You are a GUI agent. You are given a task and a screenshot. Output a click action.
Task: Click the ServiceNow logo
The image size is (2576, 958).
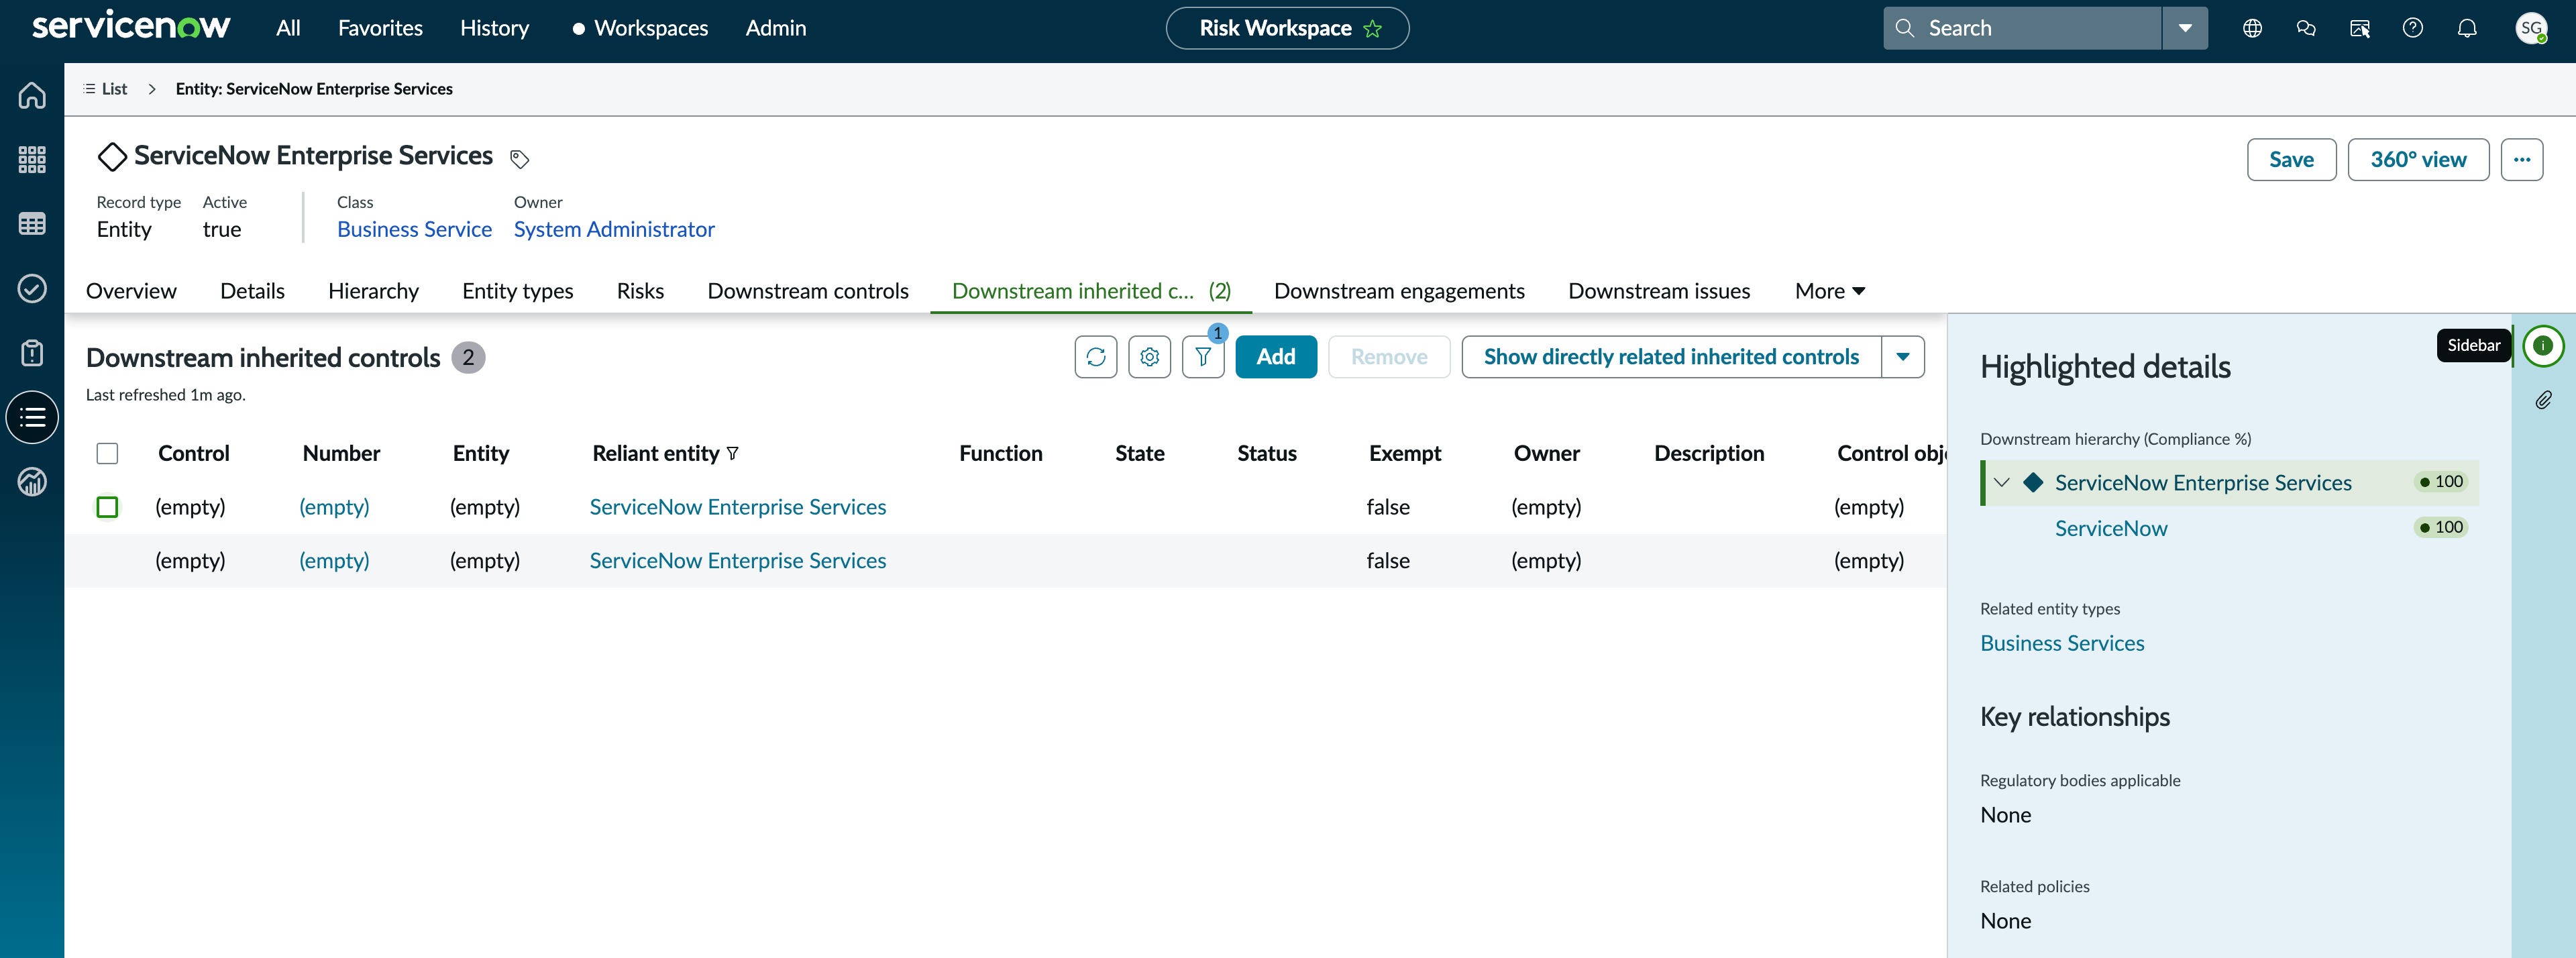131,27
